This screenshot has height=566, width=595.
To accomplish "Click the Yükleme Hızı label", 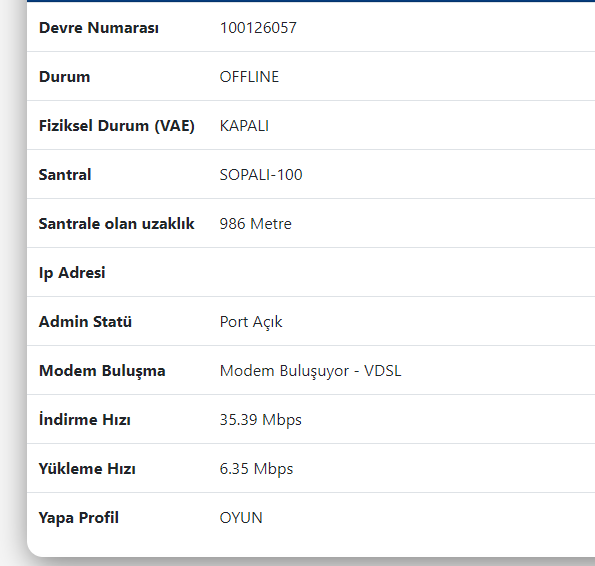I will [x=87, y=469].
